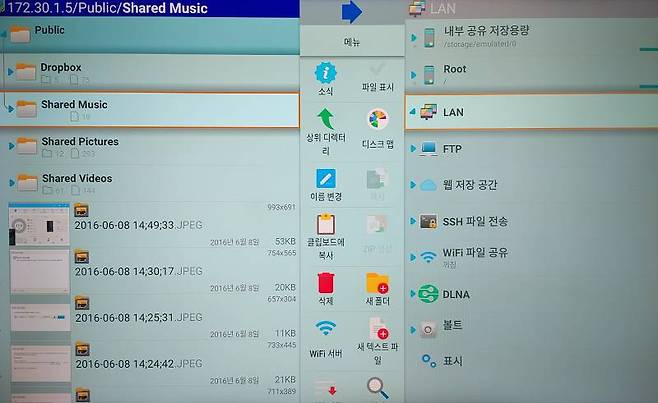Open the 메뉴 header button
The image size is (658, 403).
click(x=352, y=42)
